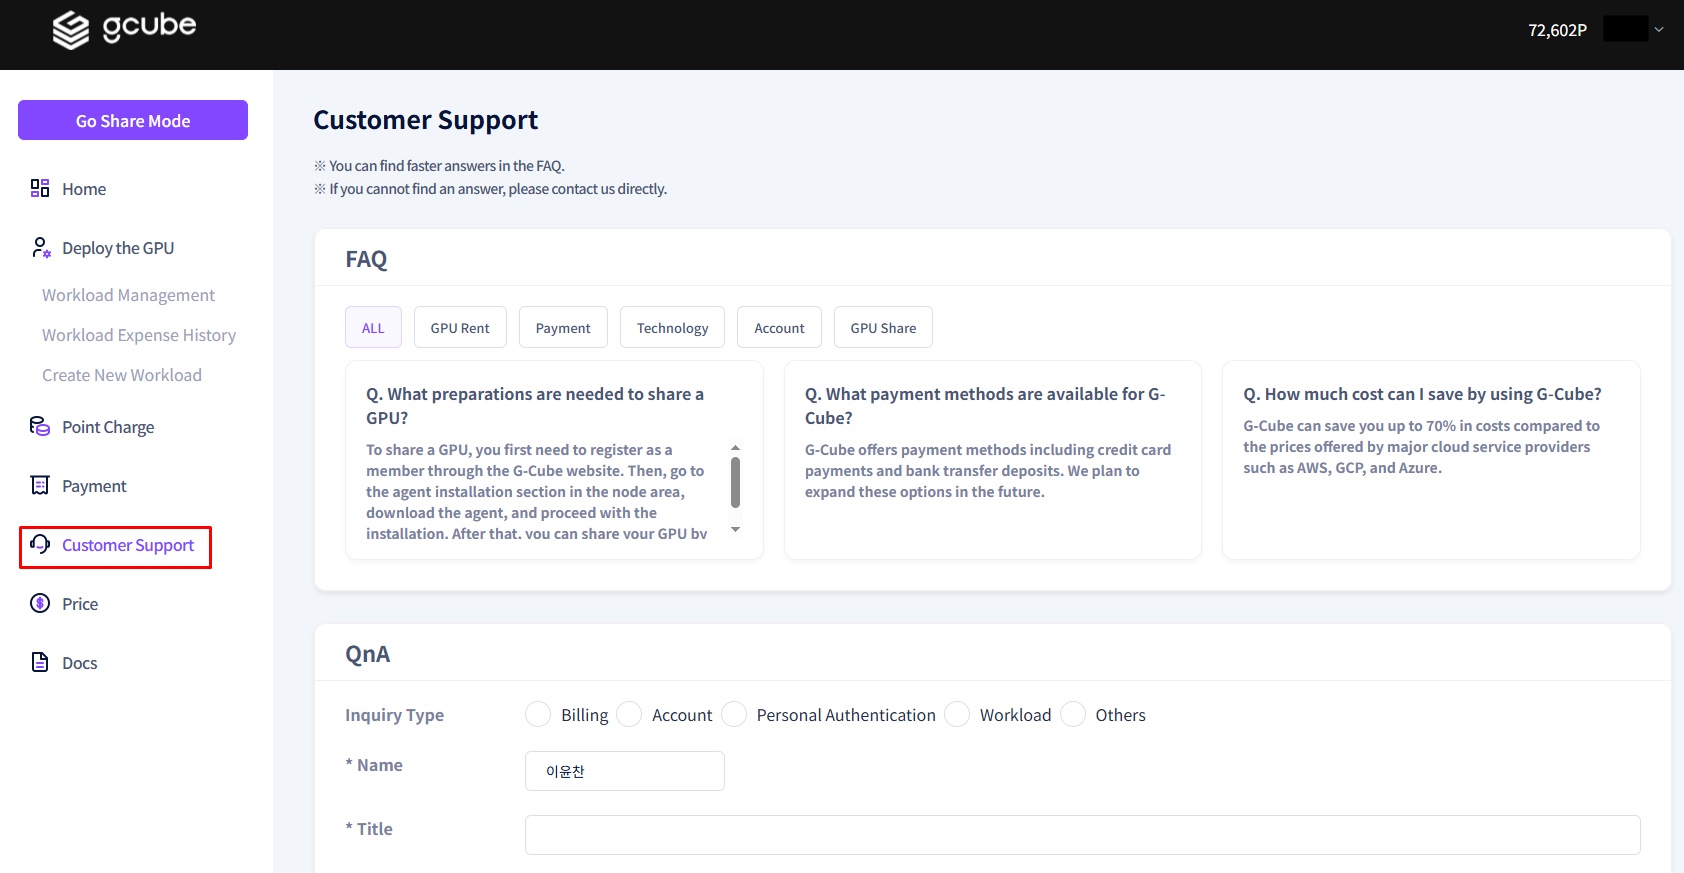Switch to the Technology FAQ tab
1684x873 pixels.
(672, 327)
